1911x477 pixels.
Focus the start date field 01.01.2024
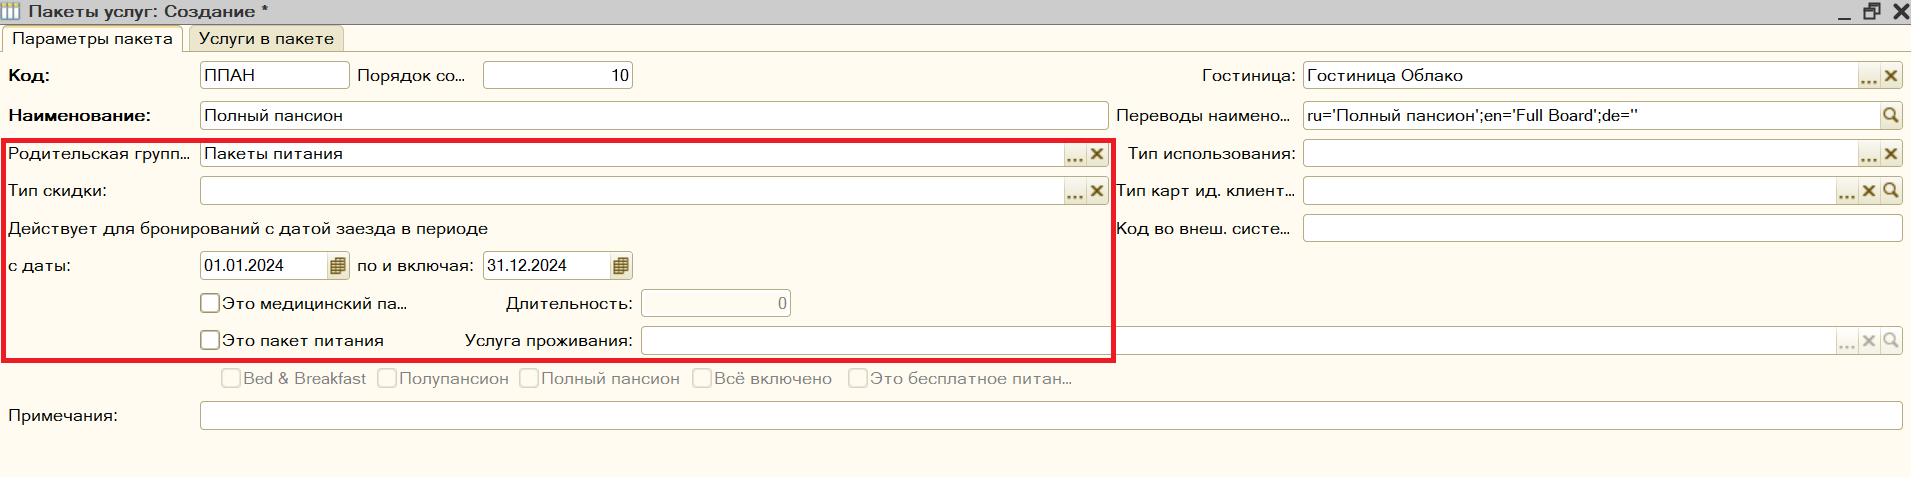click(264, 266)
